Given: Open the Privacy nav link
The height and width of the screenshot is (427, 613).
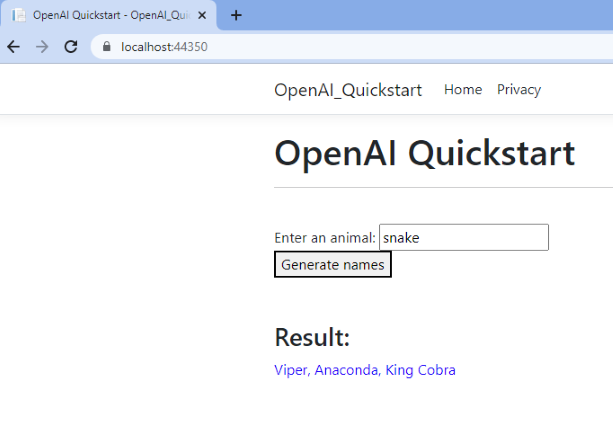Looking at the screenshot, I should pyautogui.click(x=519, y=90).
